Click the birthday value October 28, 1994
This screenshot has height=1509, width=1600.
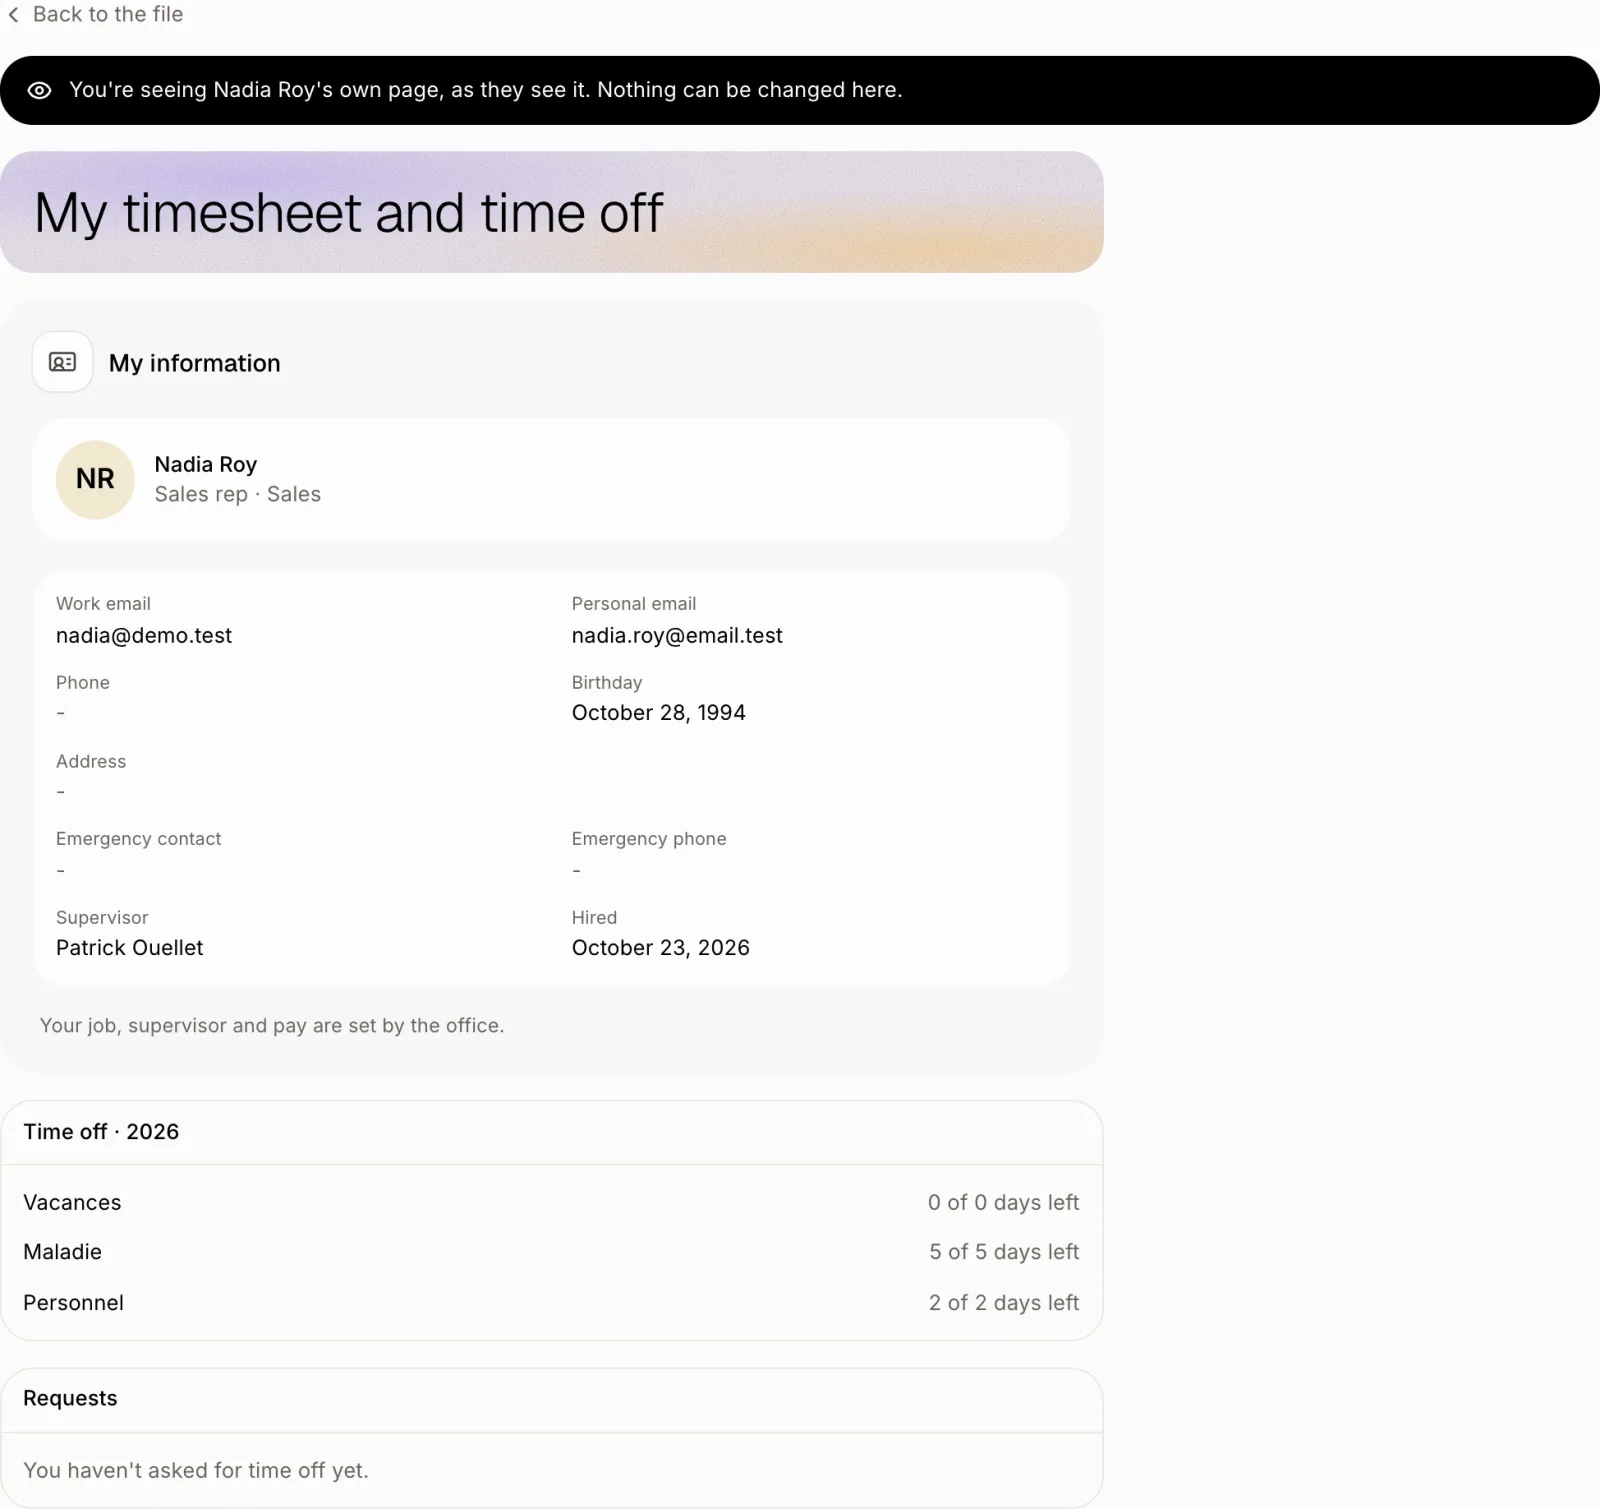pos(659,713)
